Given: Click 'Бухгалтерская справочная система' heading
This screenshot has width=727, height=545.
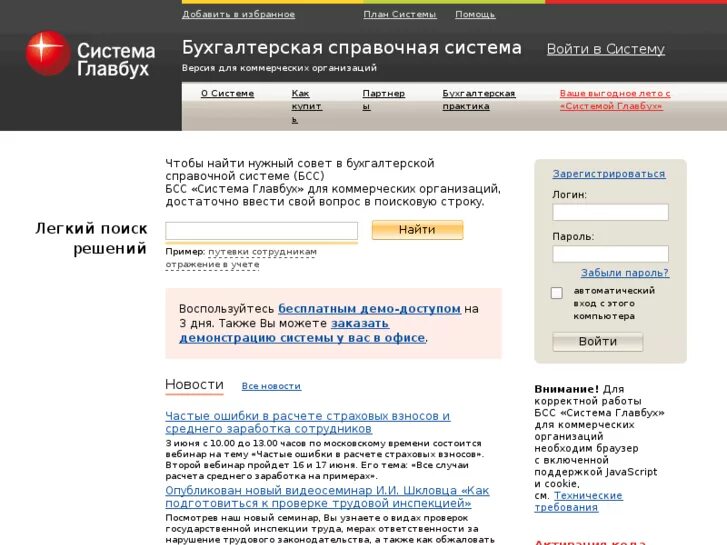Looking at the screenshot, I should [x=351, y=48].
